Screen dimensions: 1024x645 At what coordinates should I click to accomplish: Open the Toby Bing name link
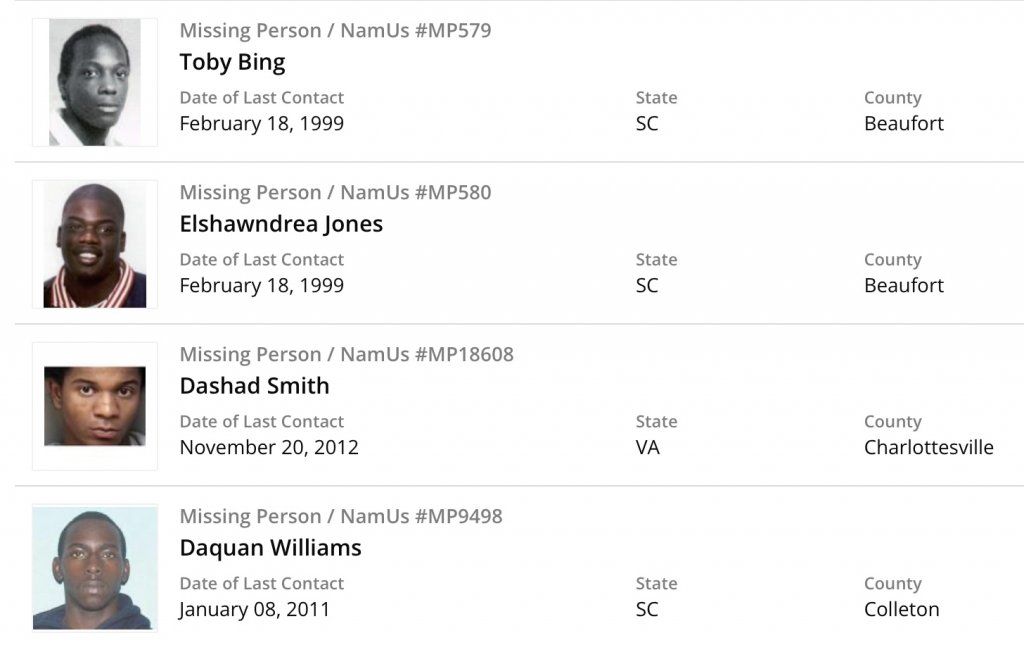232,62
